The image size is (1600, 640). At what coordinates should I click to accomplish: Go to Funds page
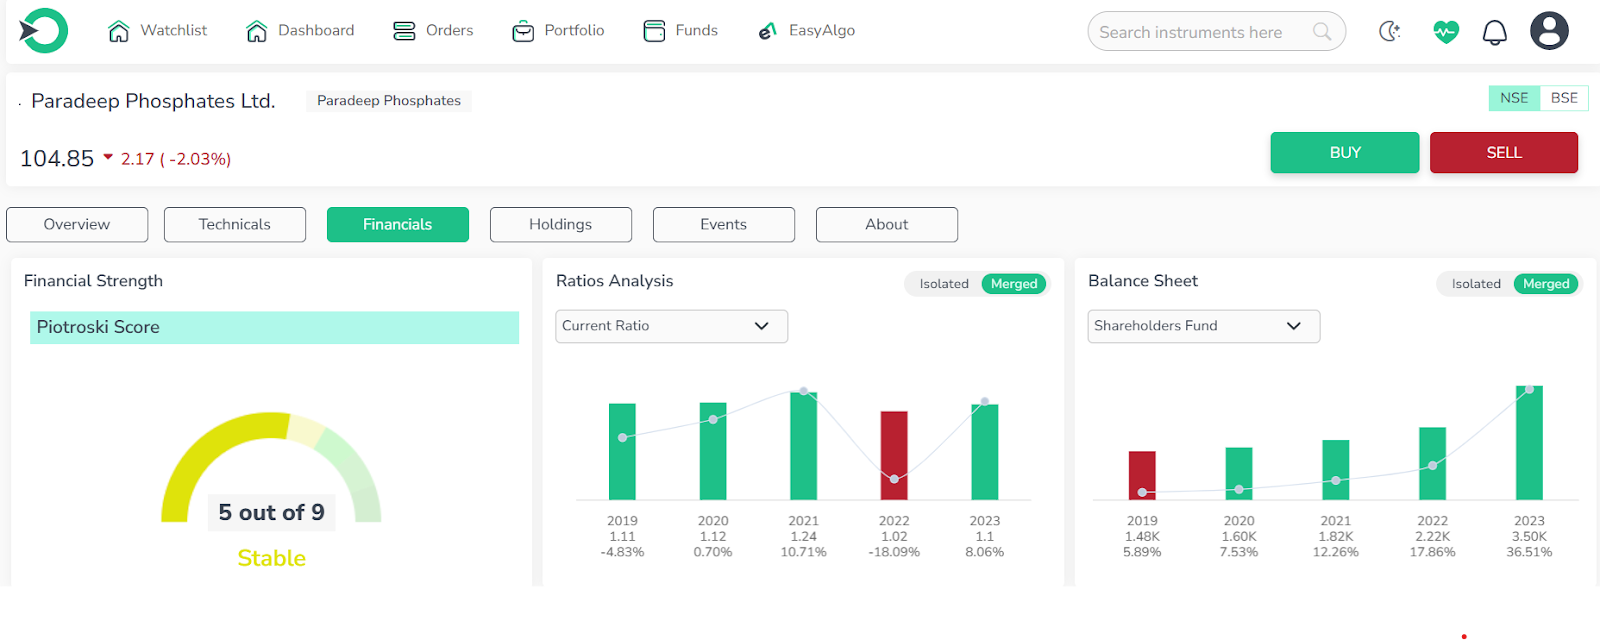click(x=697, y=31)
